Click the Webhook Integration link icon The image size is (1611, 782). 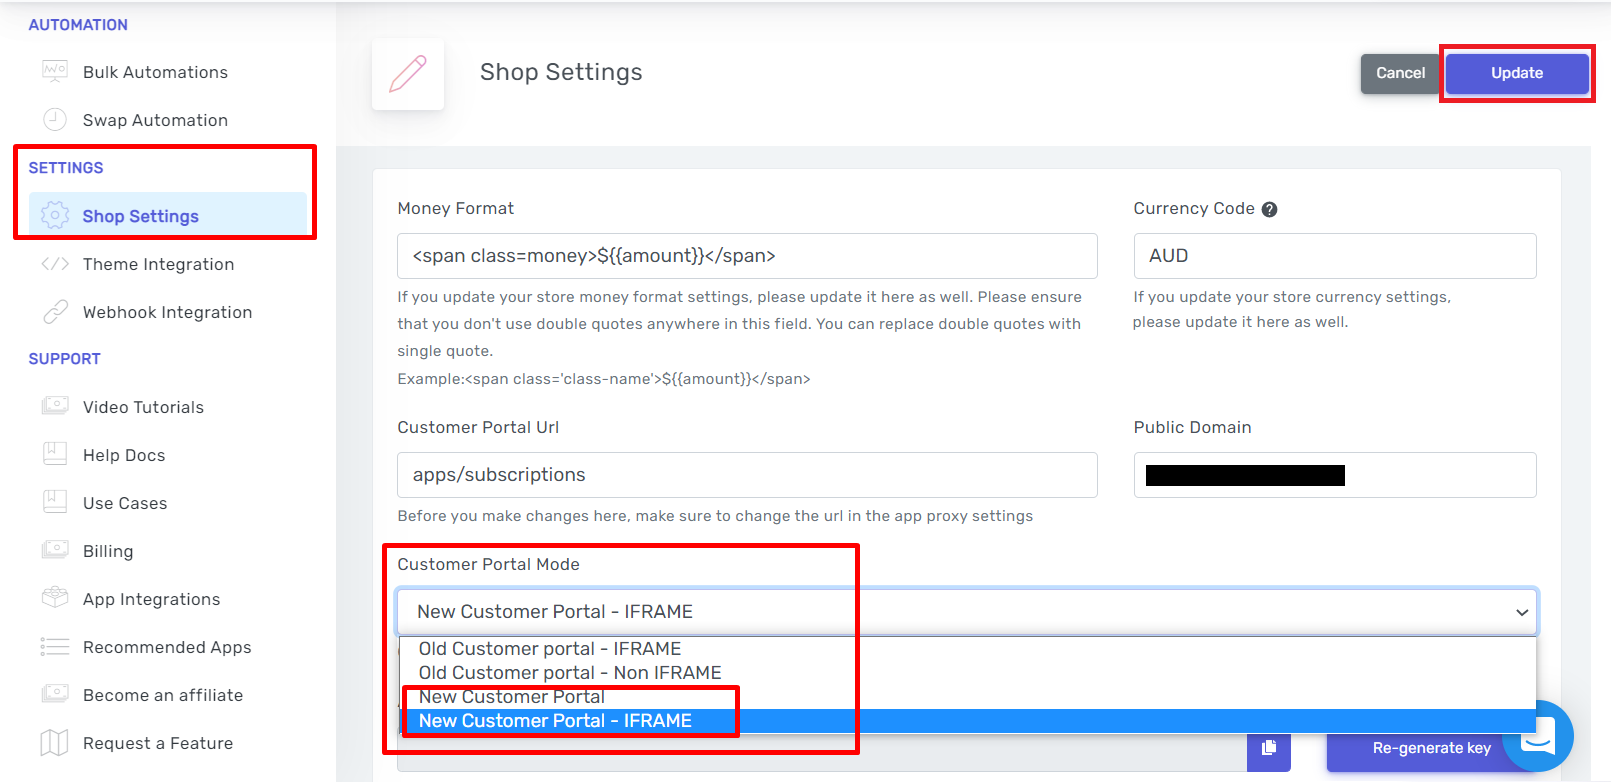click(55, 312)
